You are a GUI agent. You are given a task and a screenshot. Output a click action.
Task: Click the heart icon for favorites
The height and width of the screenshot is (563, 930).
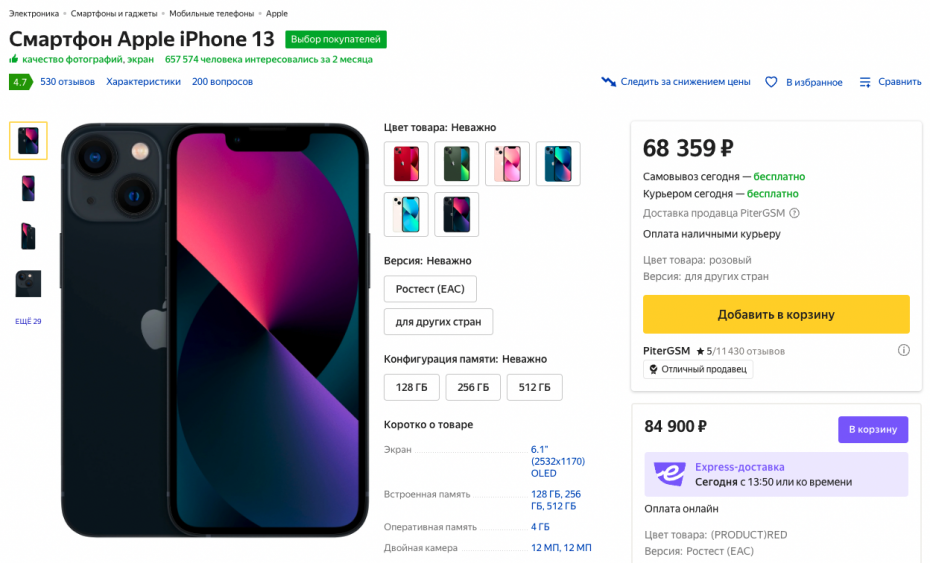(x=771, y=82)
